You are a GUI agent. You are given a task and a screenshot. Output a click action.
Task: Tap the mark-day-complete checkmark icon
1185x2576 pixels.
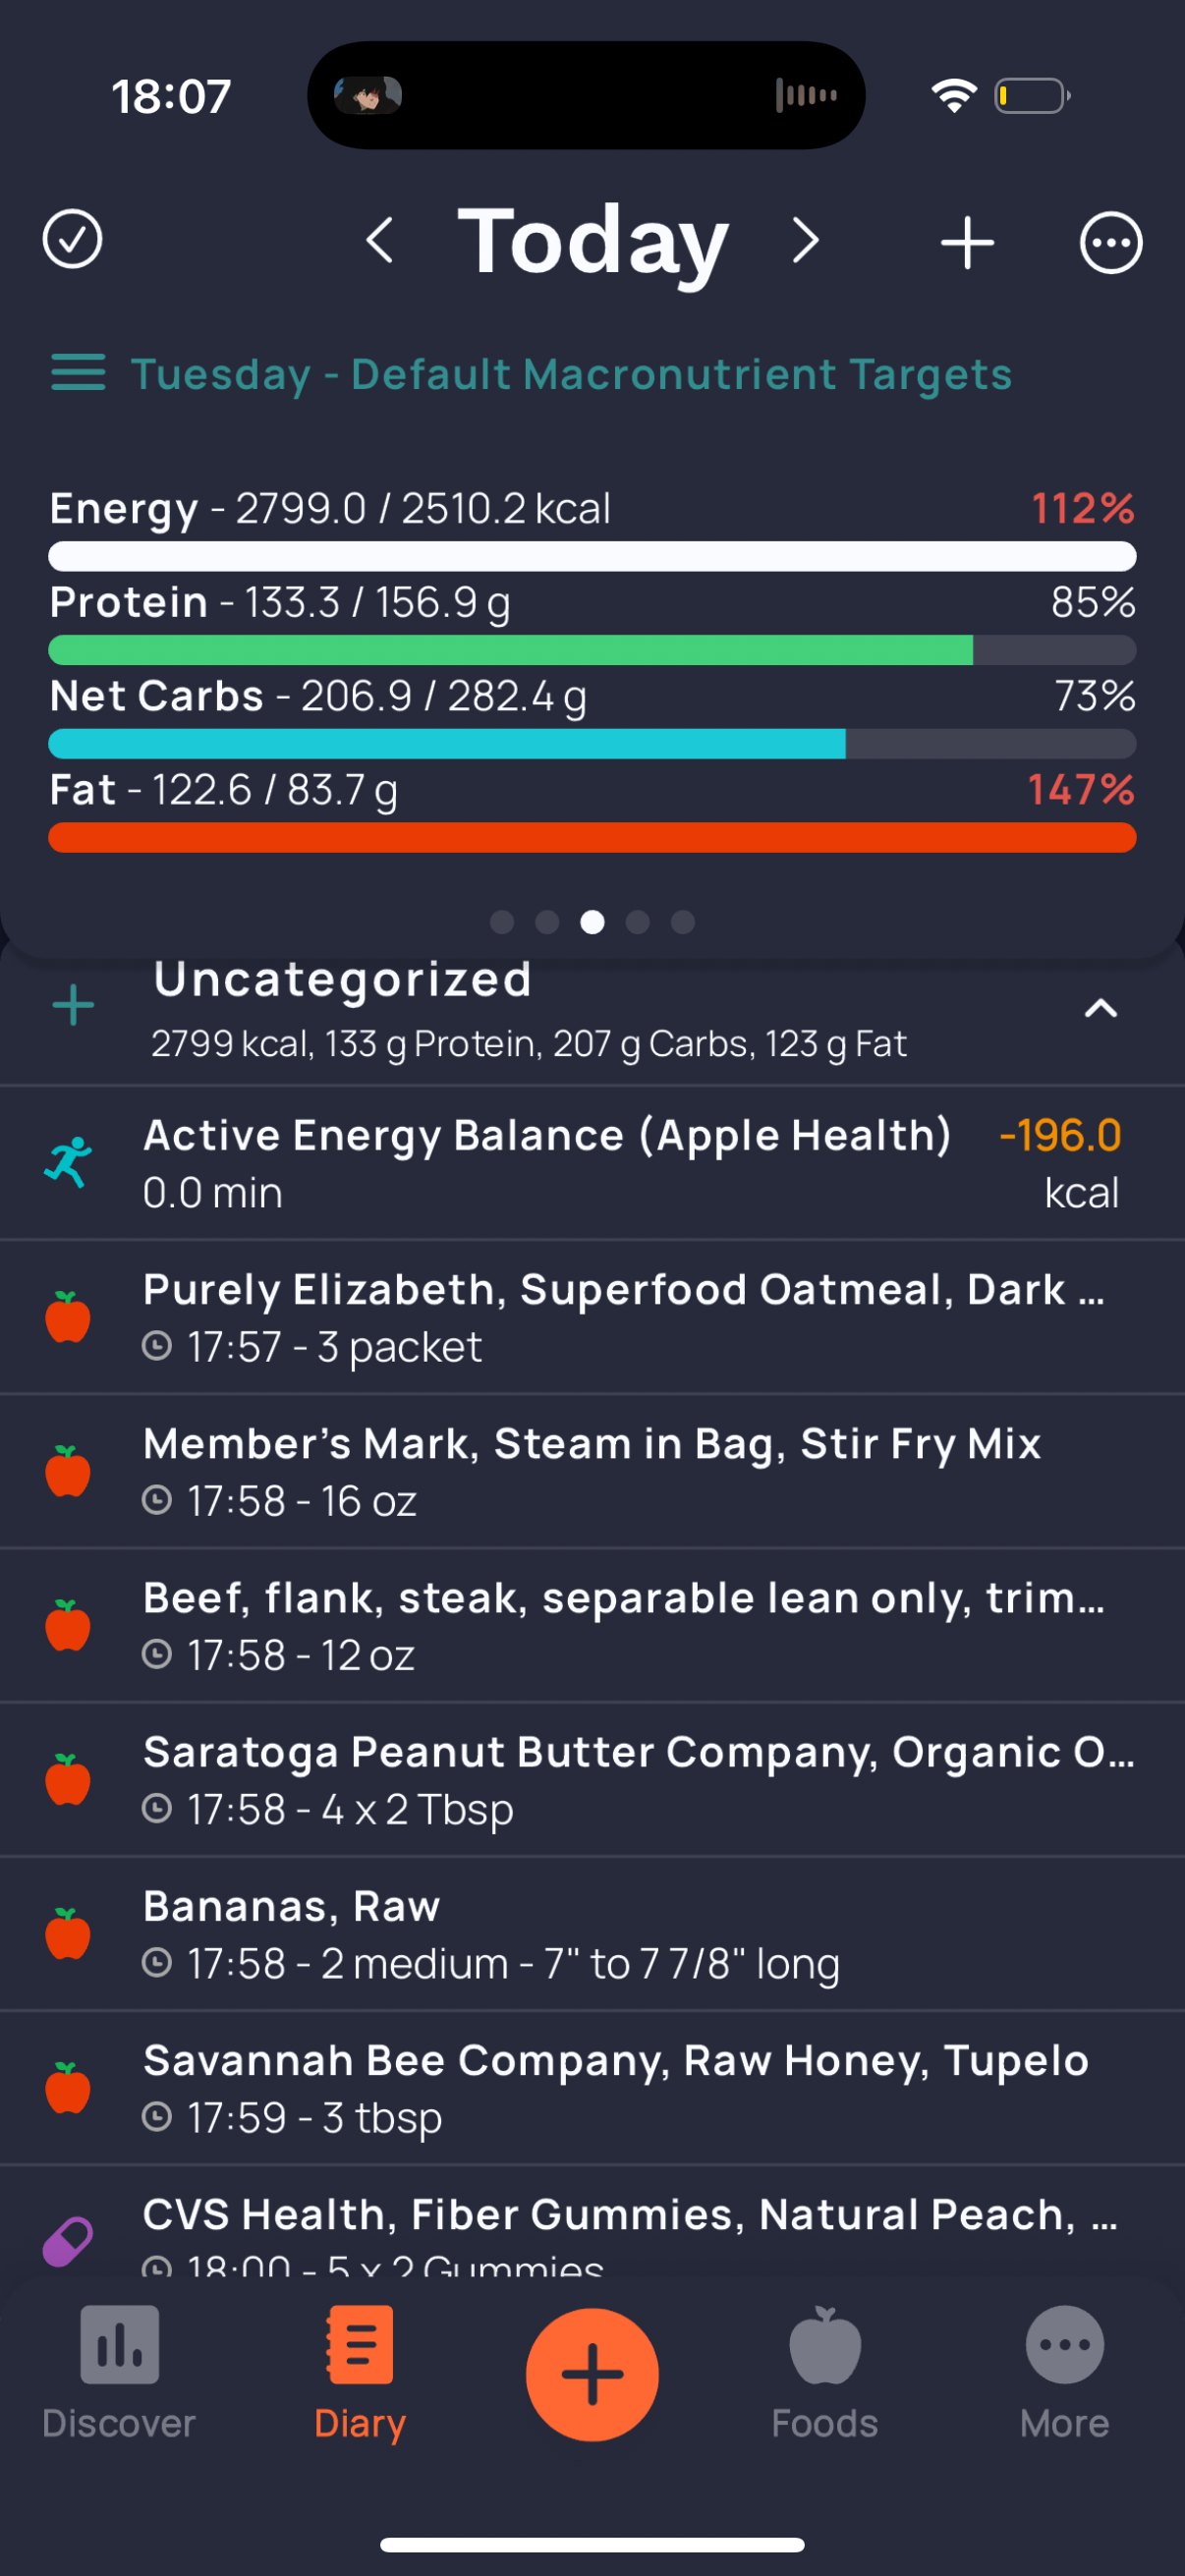pos(72,240)
